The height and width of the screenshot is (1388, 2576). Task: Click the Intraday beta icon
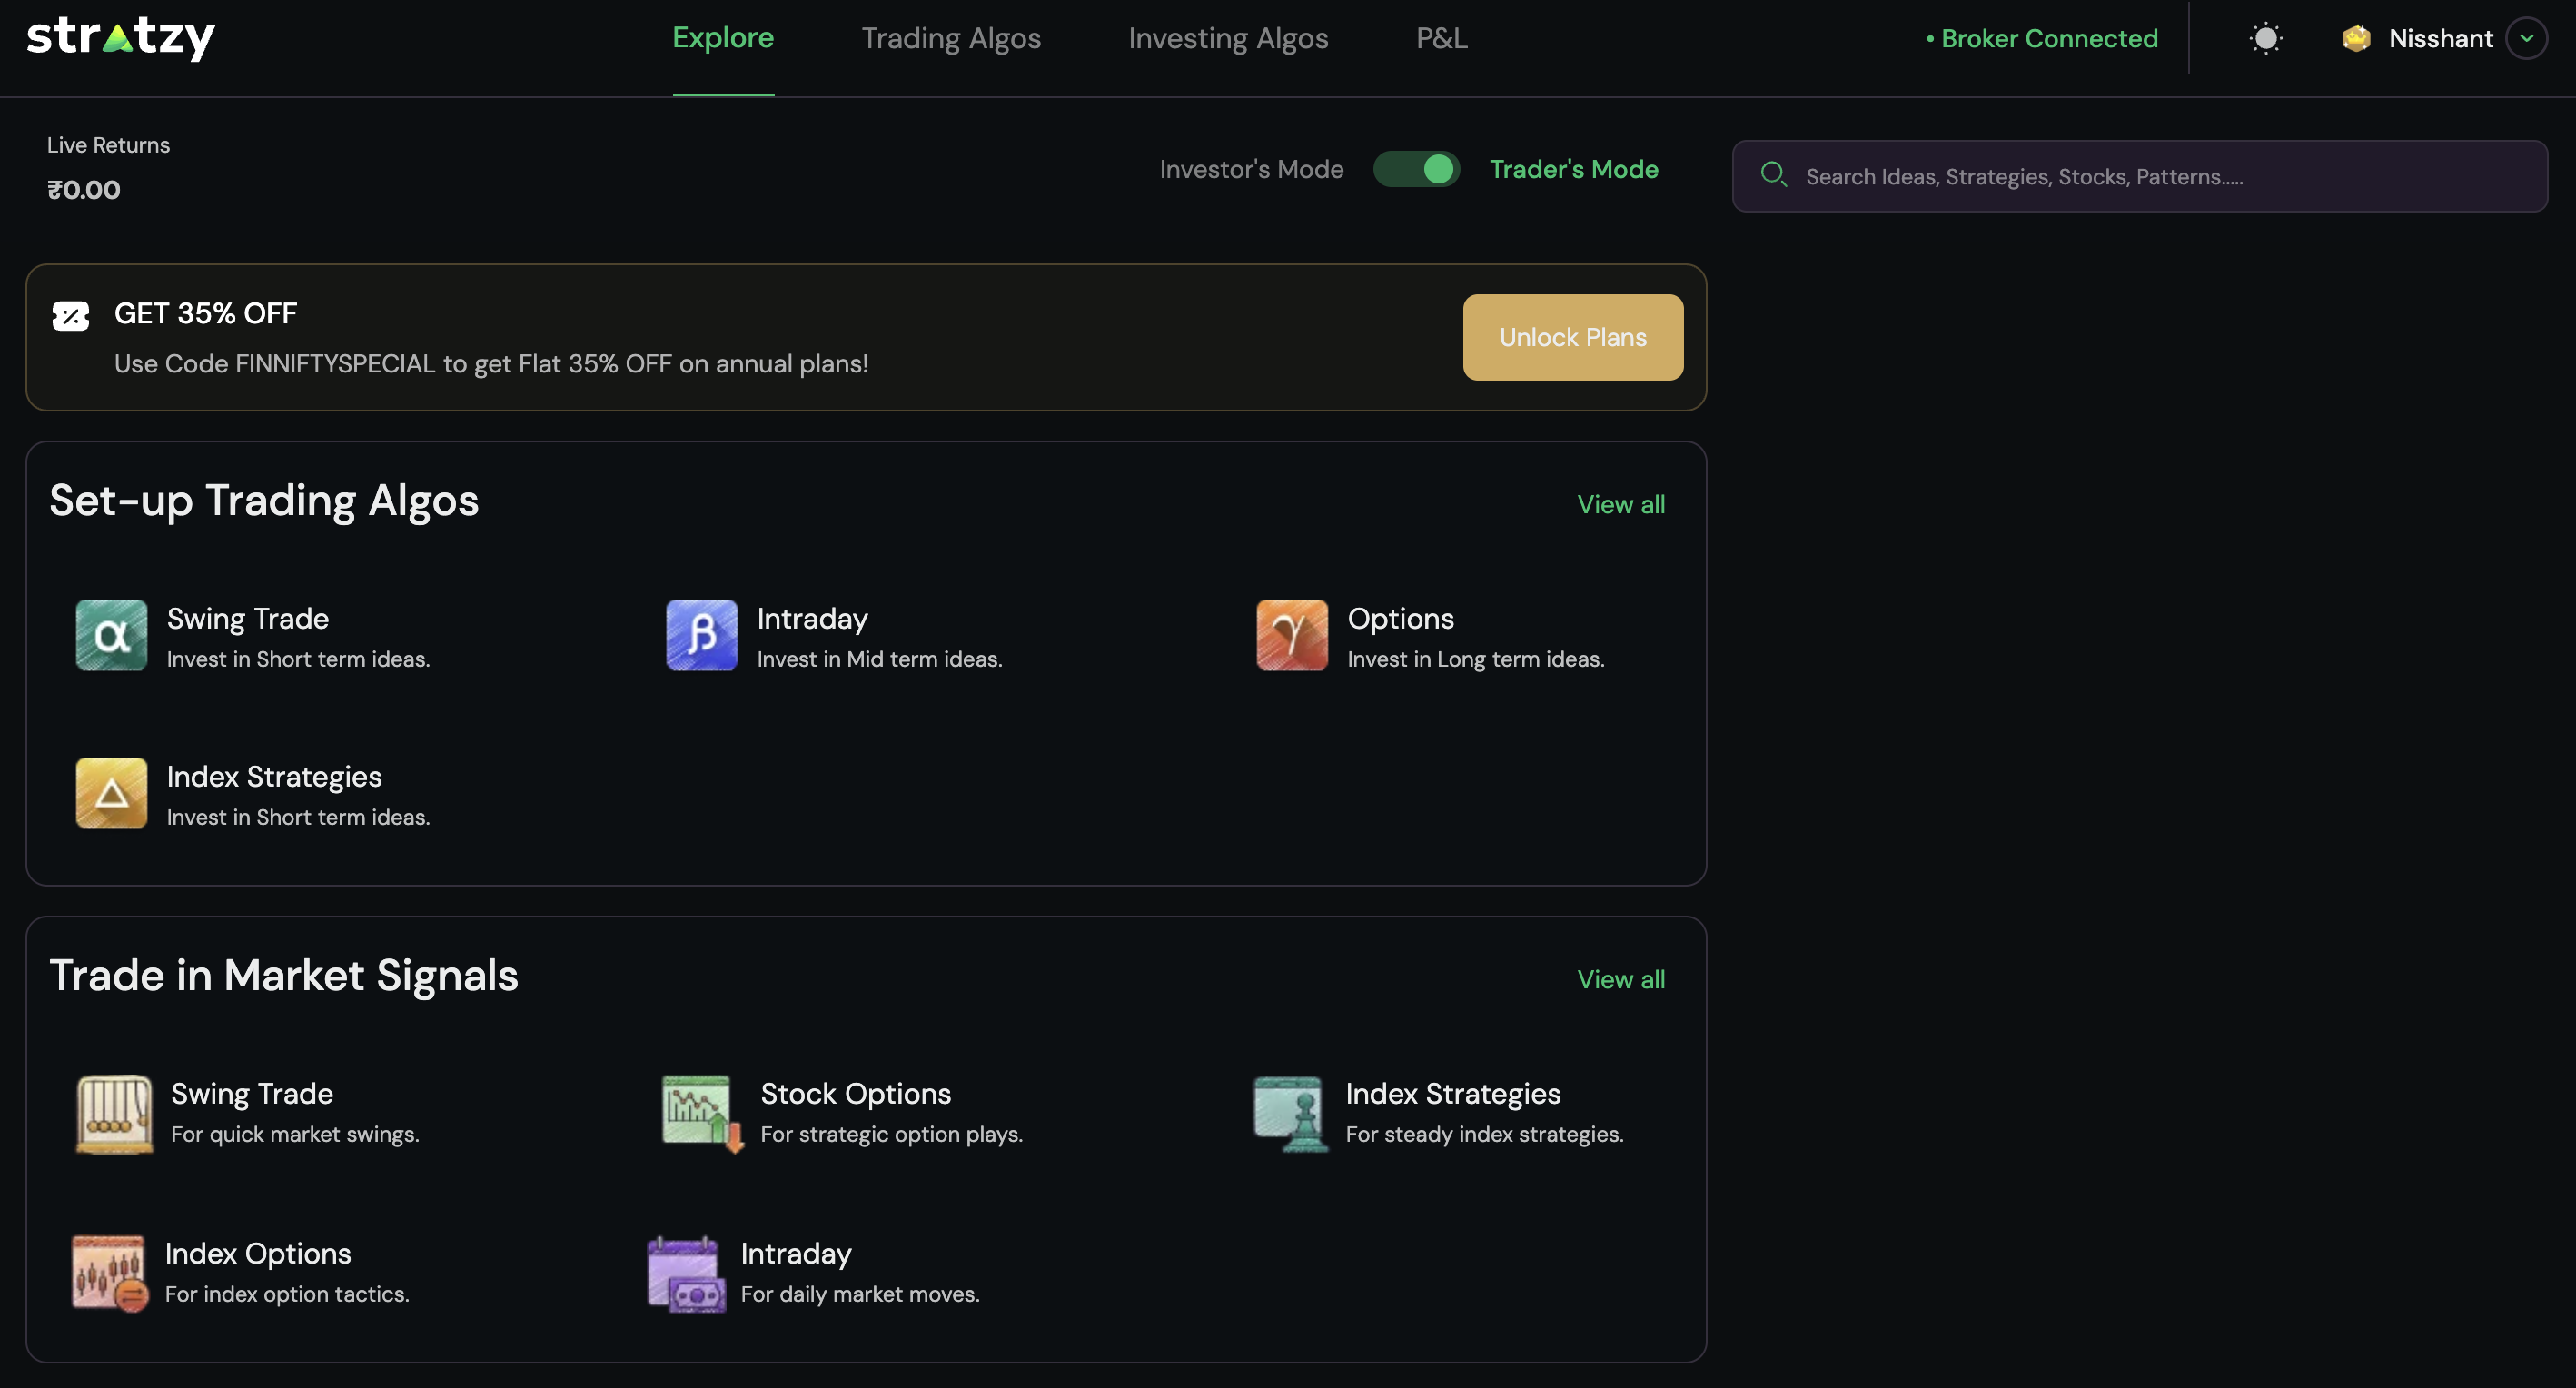[700, 635]
